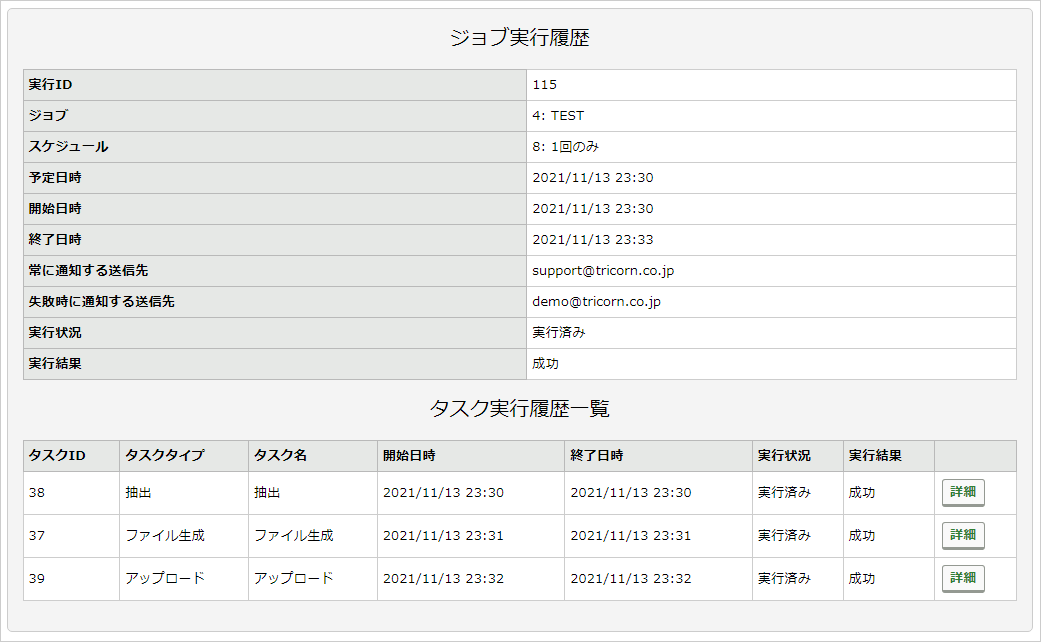
Task: Select the address demo@tricorn.co.jp
Action: tap(596, 301)
